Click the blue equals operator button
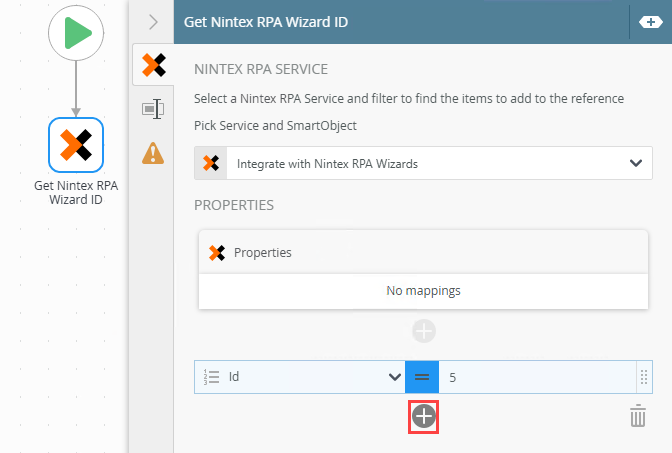The width and height of the screenshot is (672, 453). click(421, 377)
